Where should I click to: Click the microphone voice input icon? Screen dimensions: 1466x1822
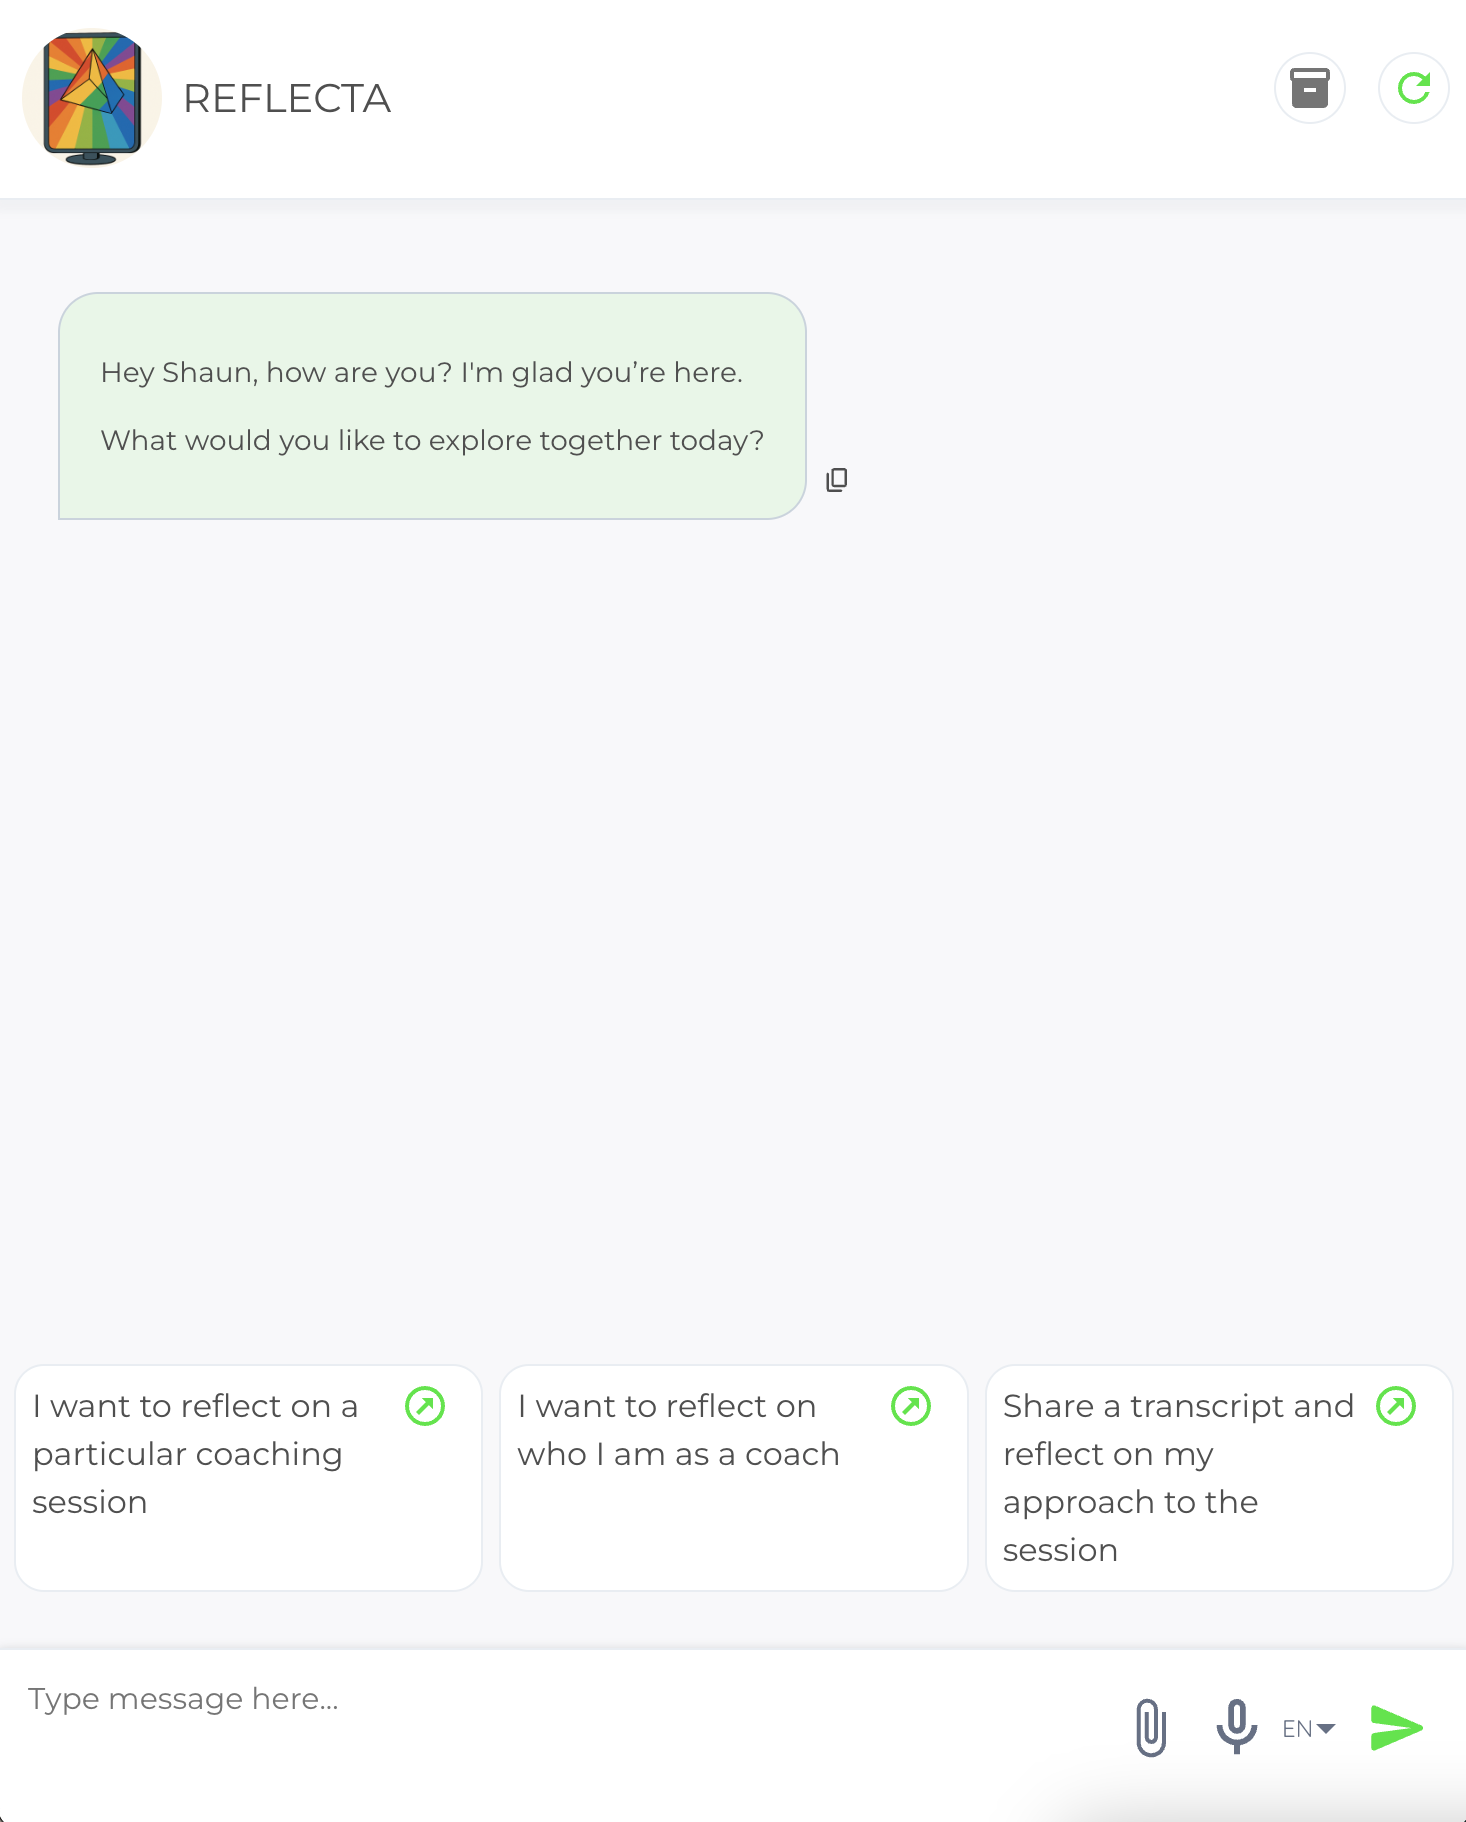pos(1236,1725)
